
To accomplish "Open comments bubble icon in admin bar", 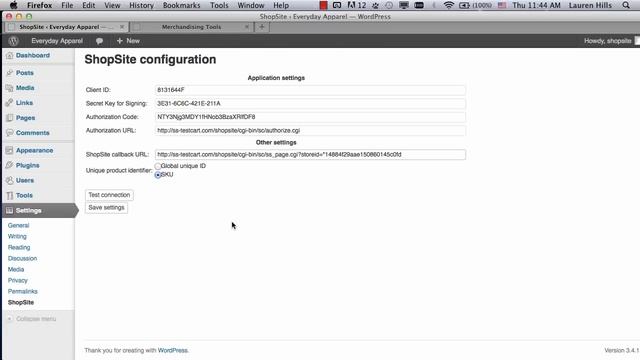I will [99, 41].
